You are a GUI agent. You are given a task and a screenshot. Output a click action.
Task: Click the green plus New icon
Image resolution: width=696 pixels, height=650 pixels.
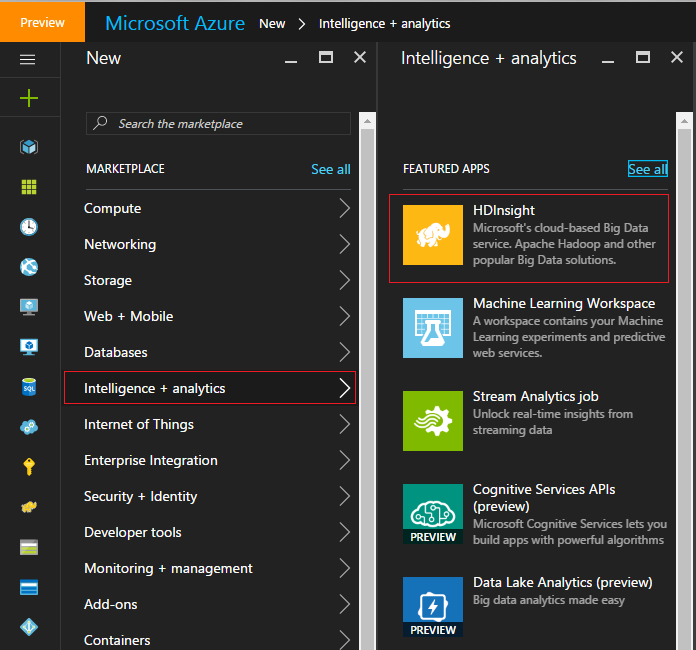pyautogui.click(x=29, y=98)
